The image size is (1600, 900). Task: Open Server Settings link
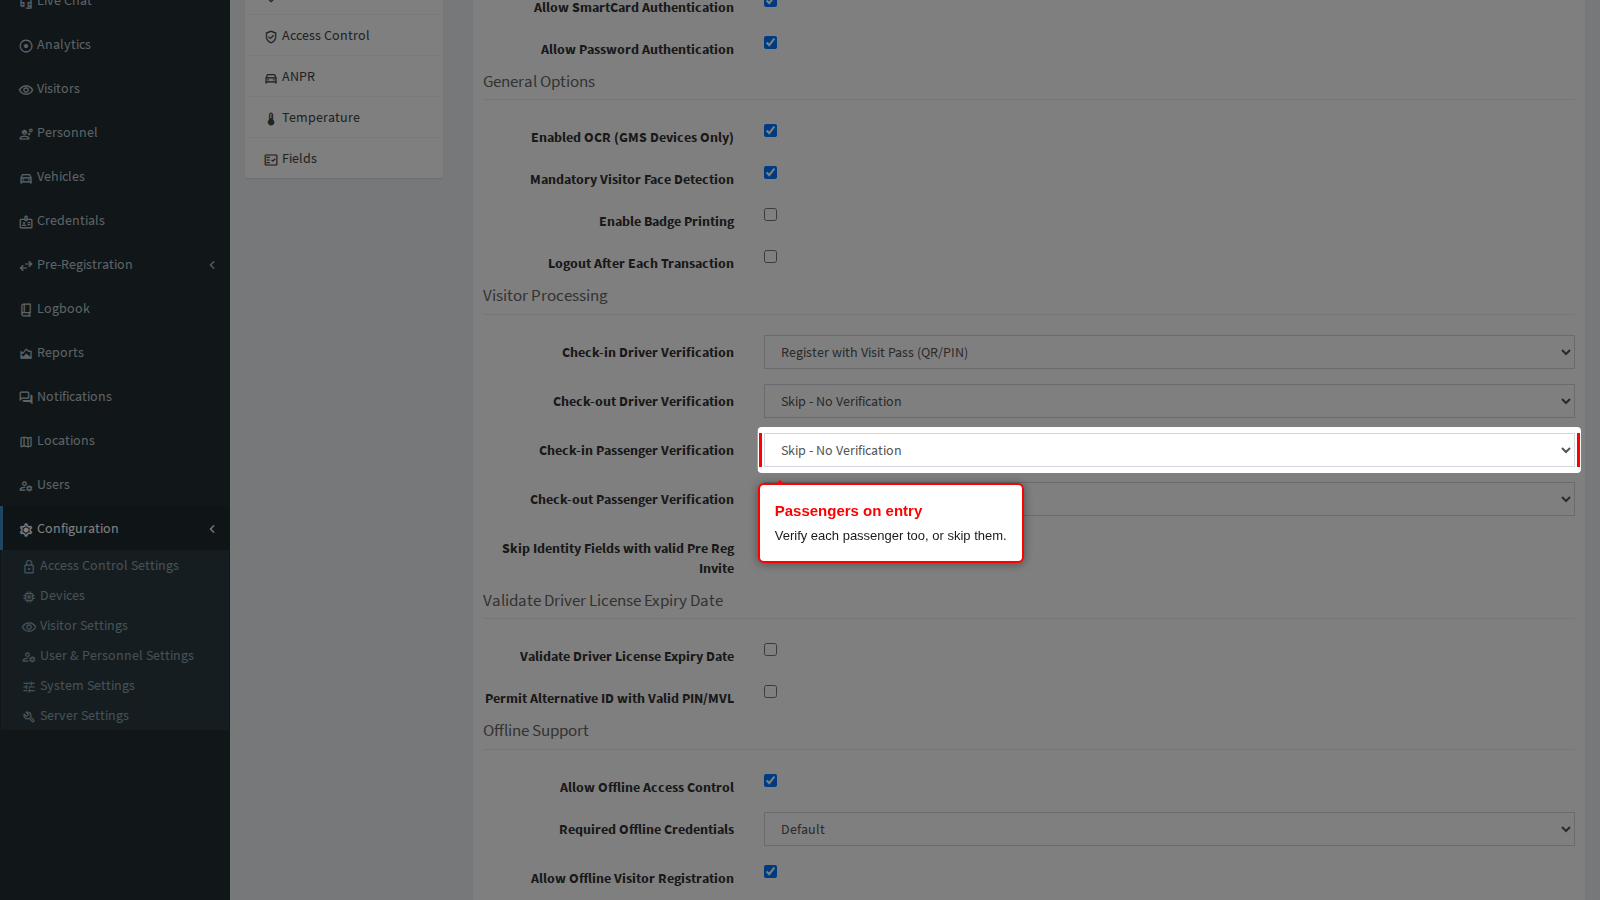[x=115, y=716]
